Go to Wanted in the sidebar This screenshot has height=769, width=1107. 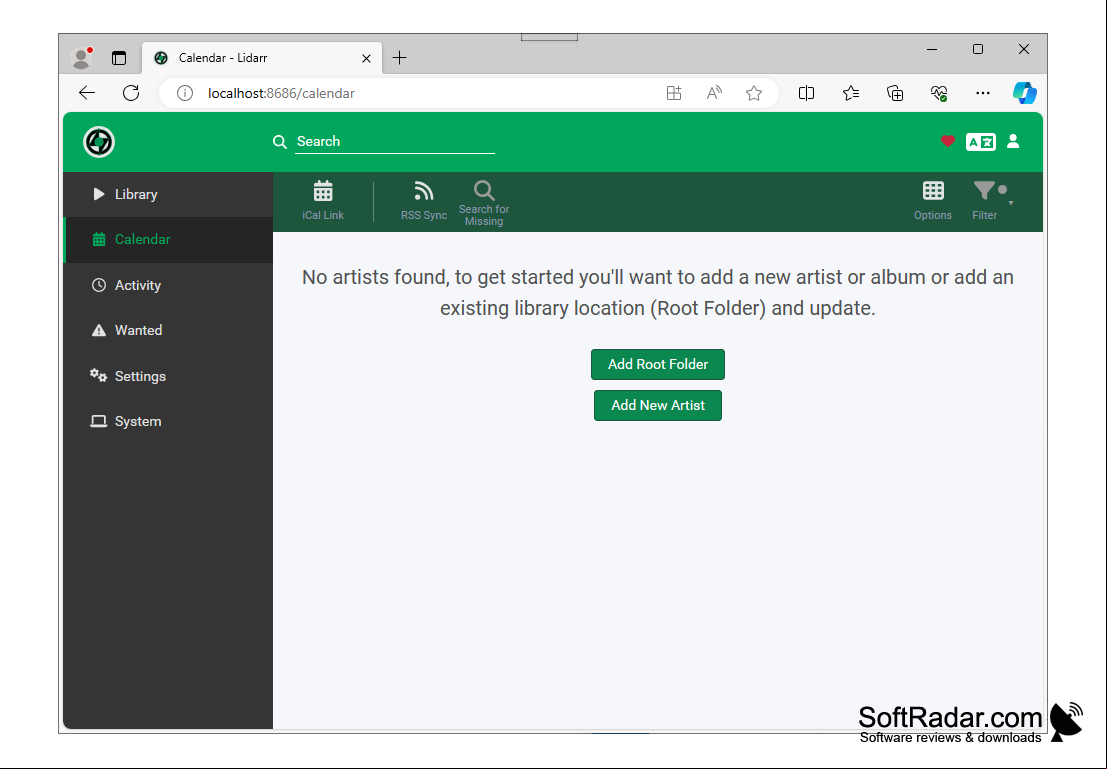tap(168, 330)
